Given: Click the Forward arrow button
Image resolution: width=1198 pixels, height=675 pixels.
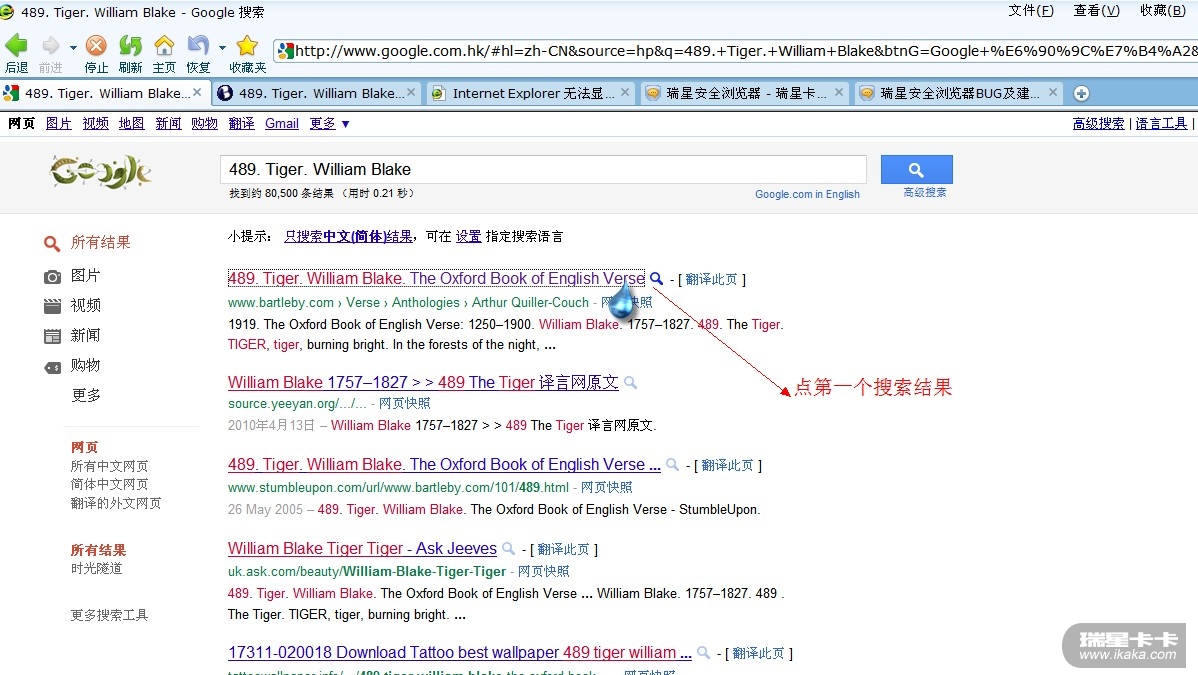Looking at the screenshot, I should pyautogui.click(x=50, y=46).
